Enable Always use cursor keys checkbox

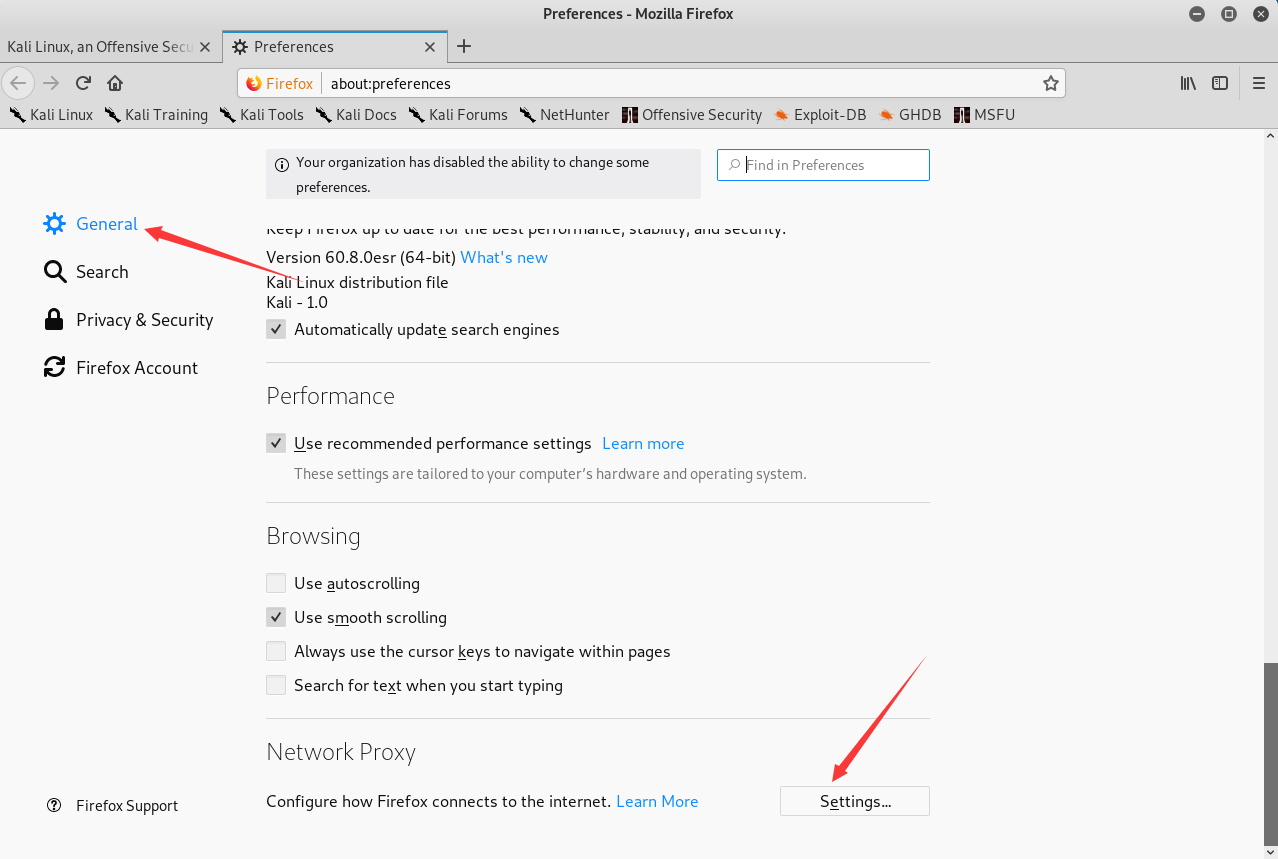(276, 651)
